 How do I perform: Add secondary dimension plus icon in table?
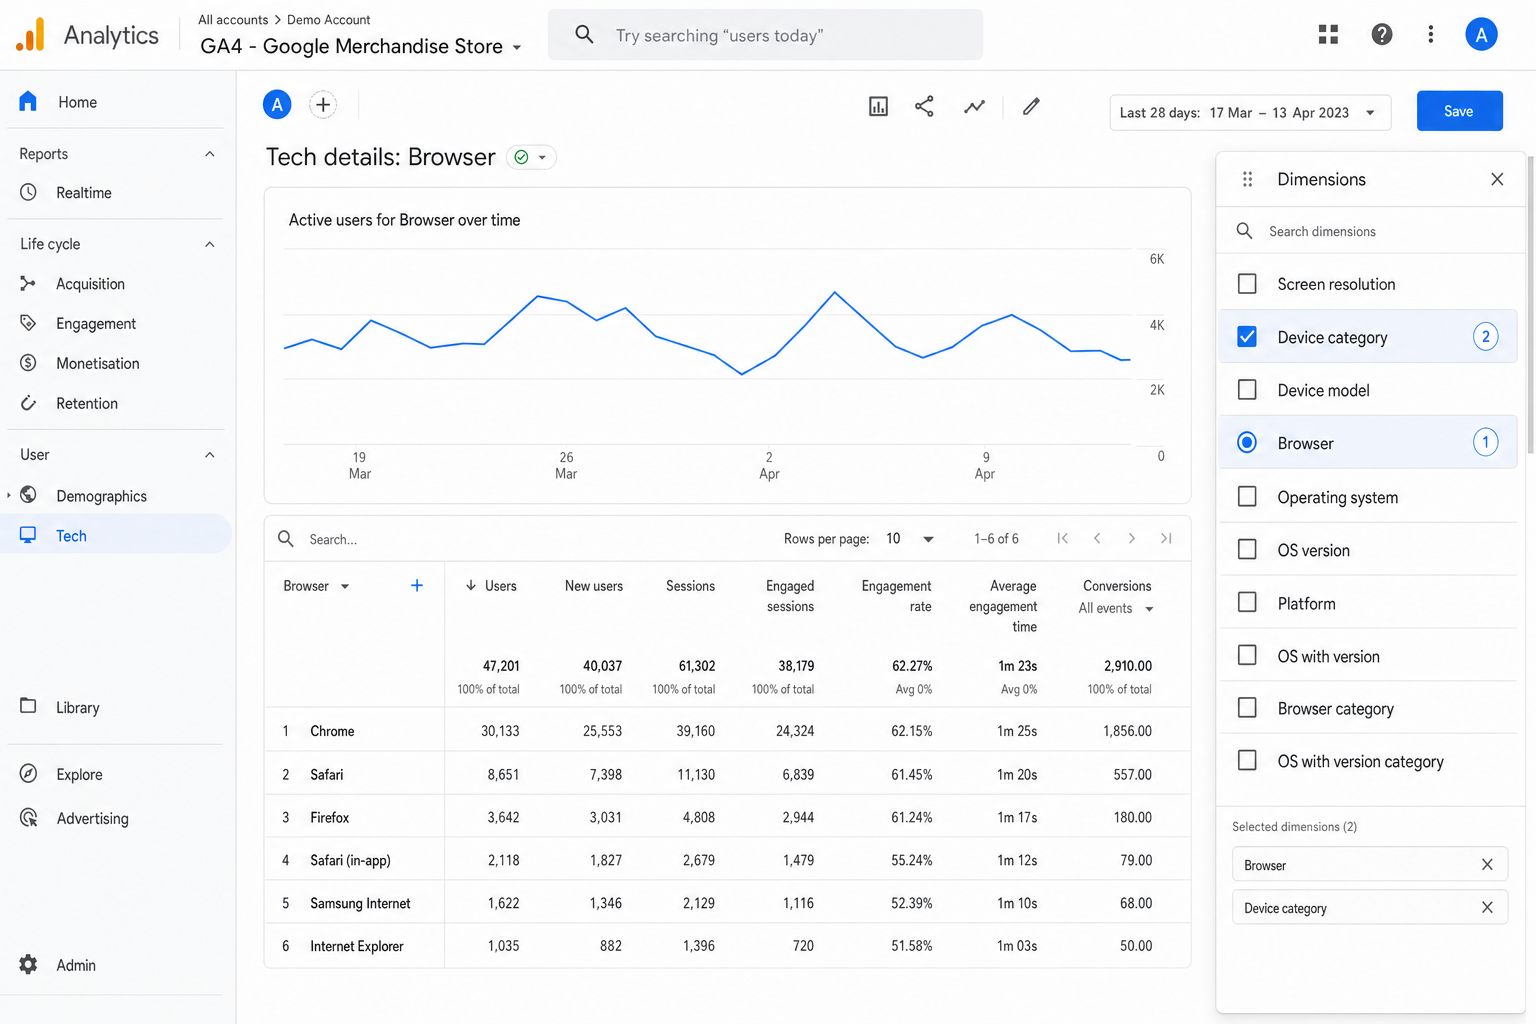(x=417, y=586)
